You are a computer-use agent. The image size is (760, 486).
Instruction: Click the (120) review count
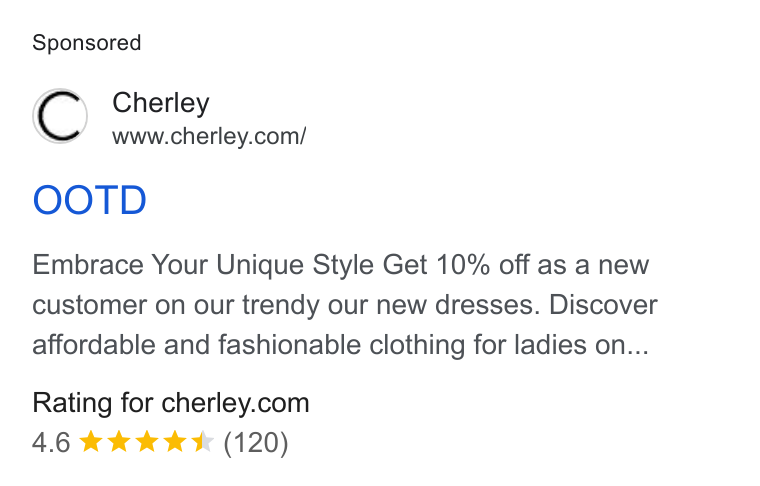pos(256,443)
